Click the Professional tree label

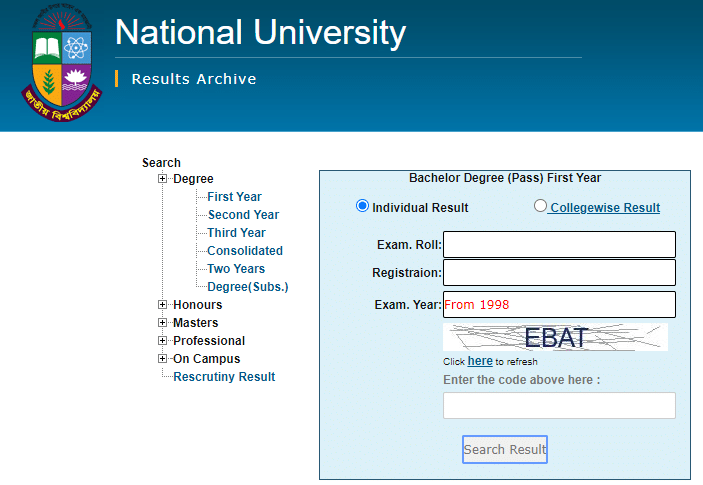[x=209, y=341]
